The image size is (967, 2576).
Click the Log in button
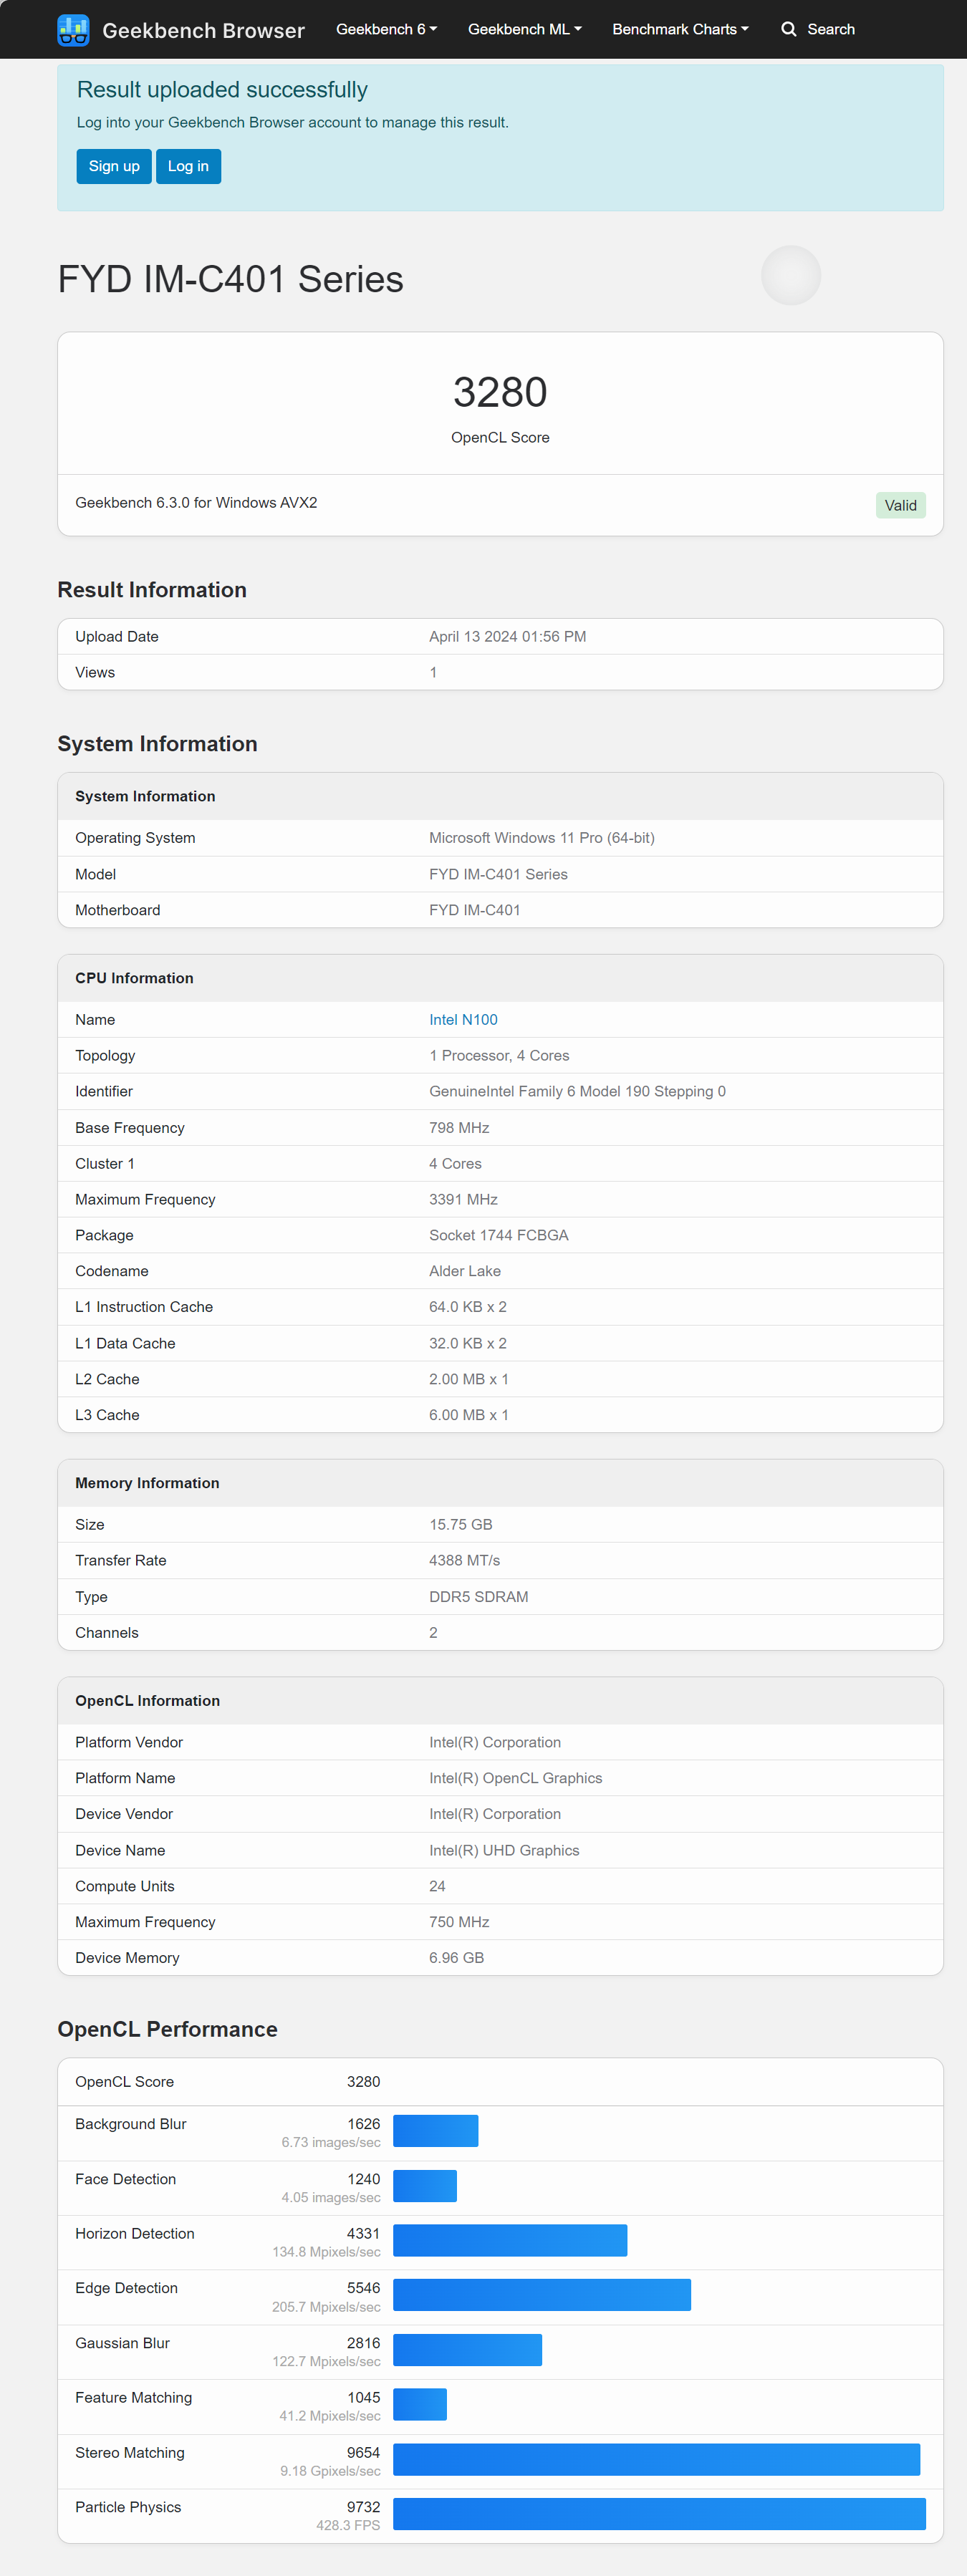point(188,166)
